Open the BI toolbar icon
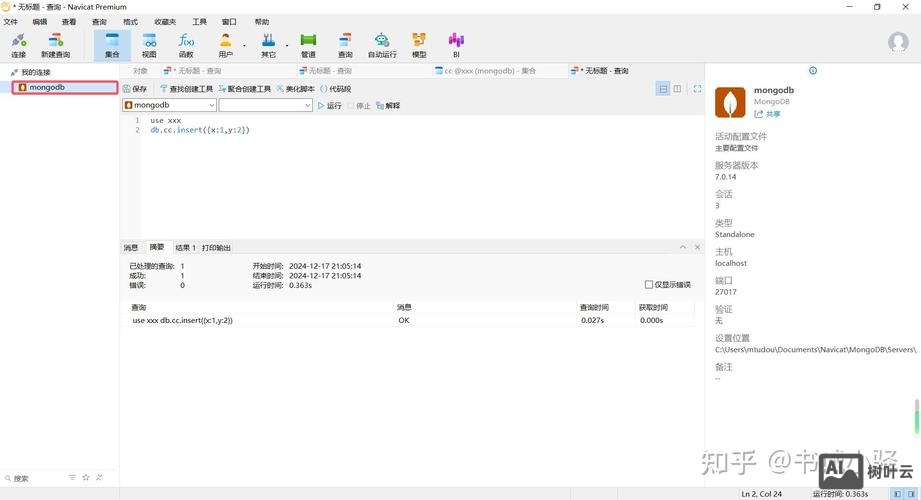 [x=456, y=45]
